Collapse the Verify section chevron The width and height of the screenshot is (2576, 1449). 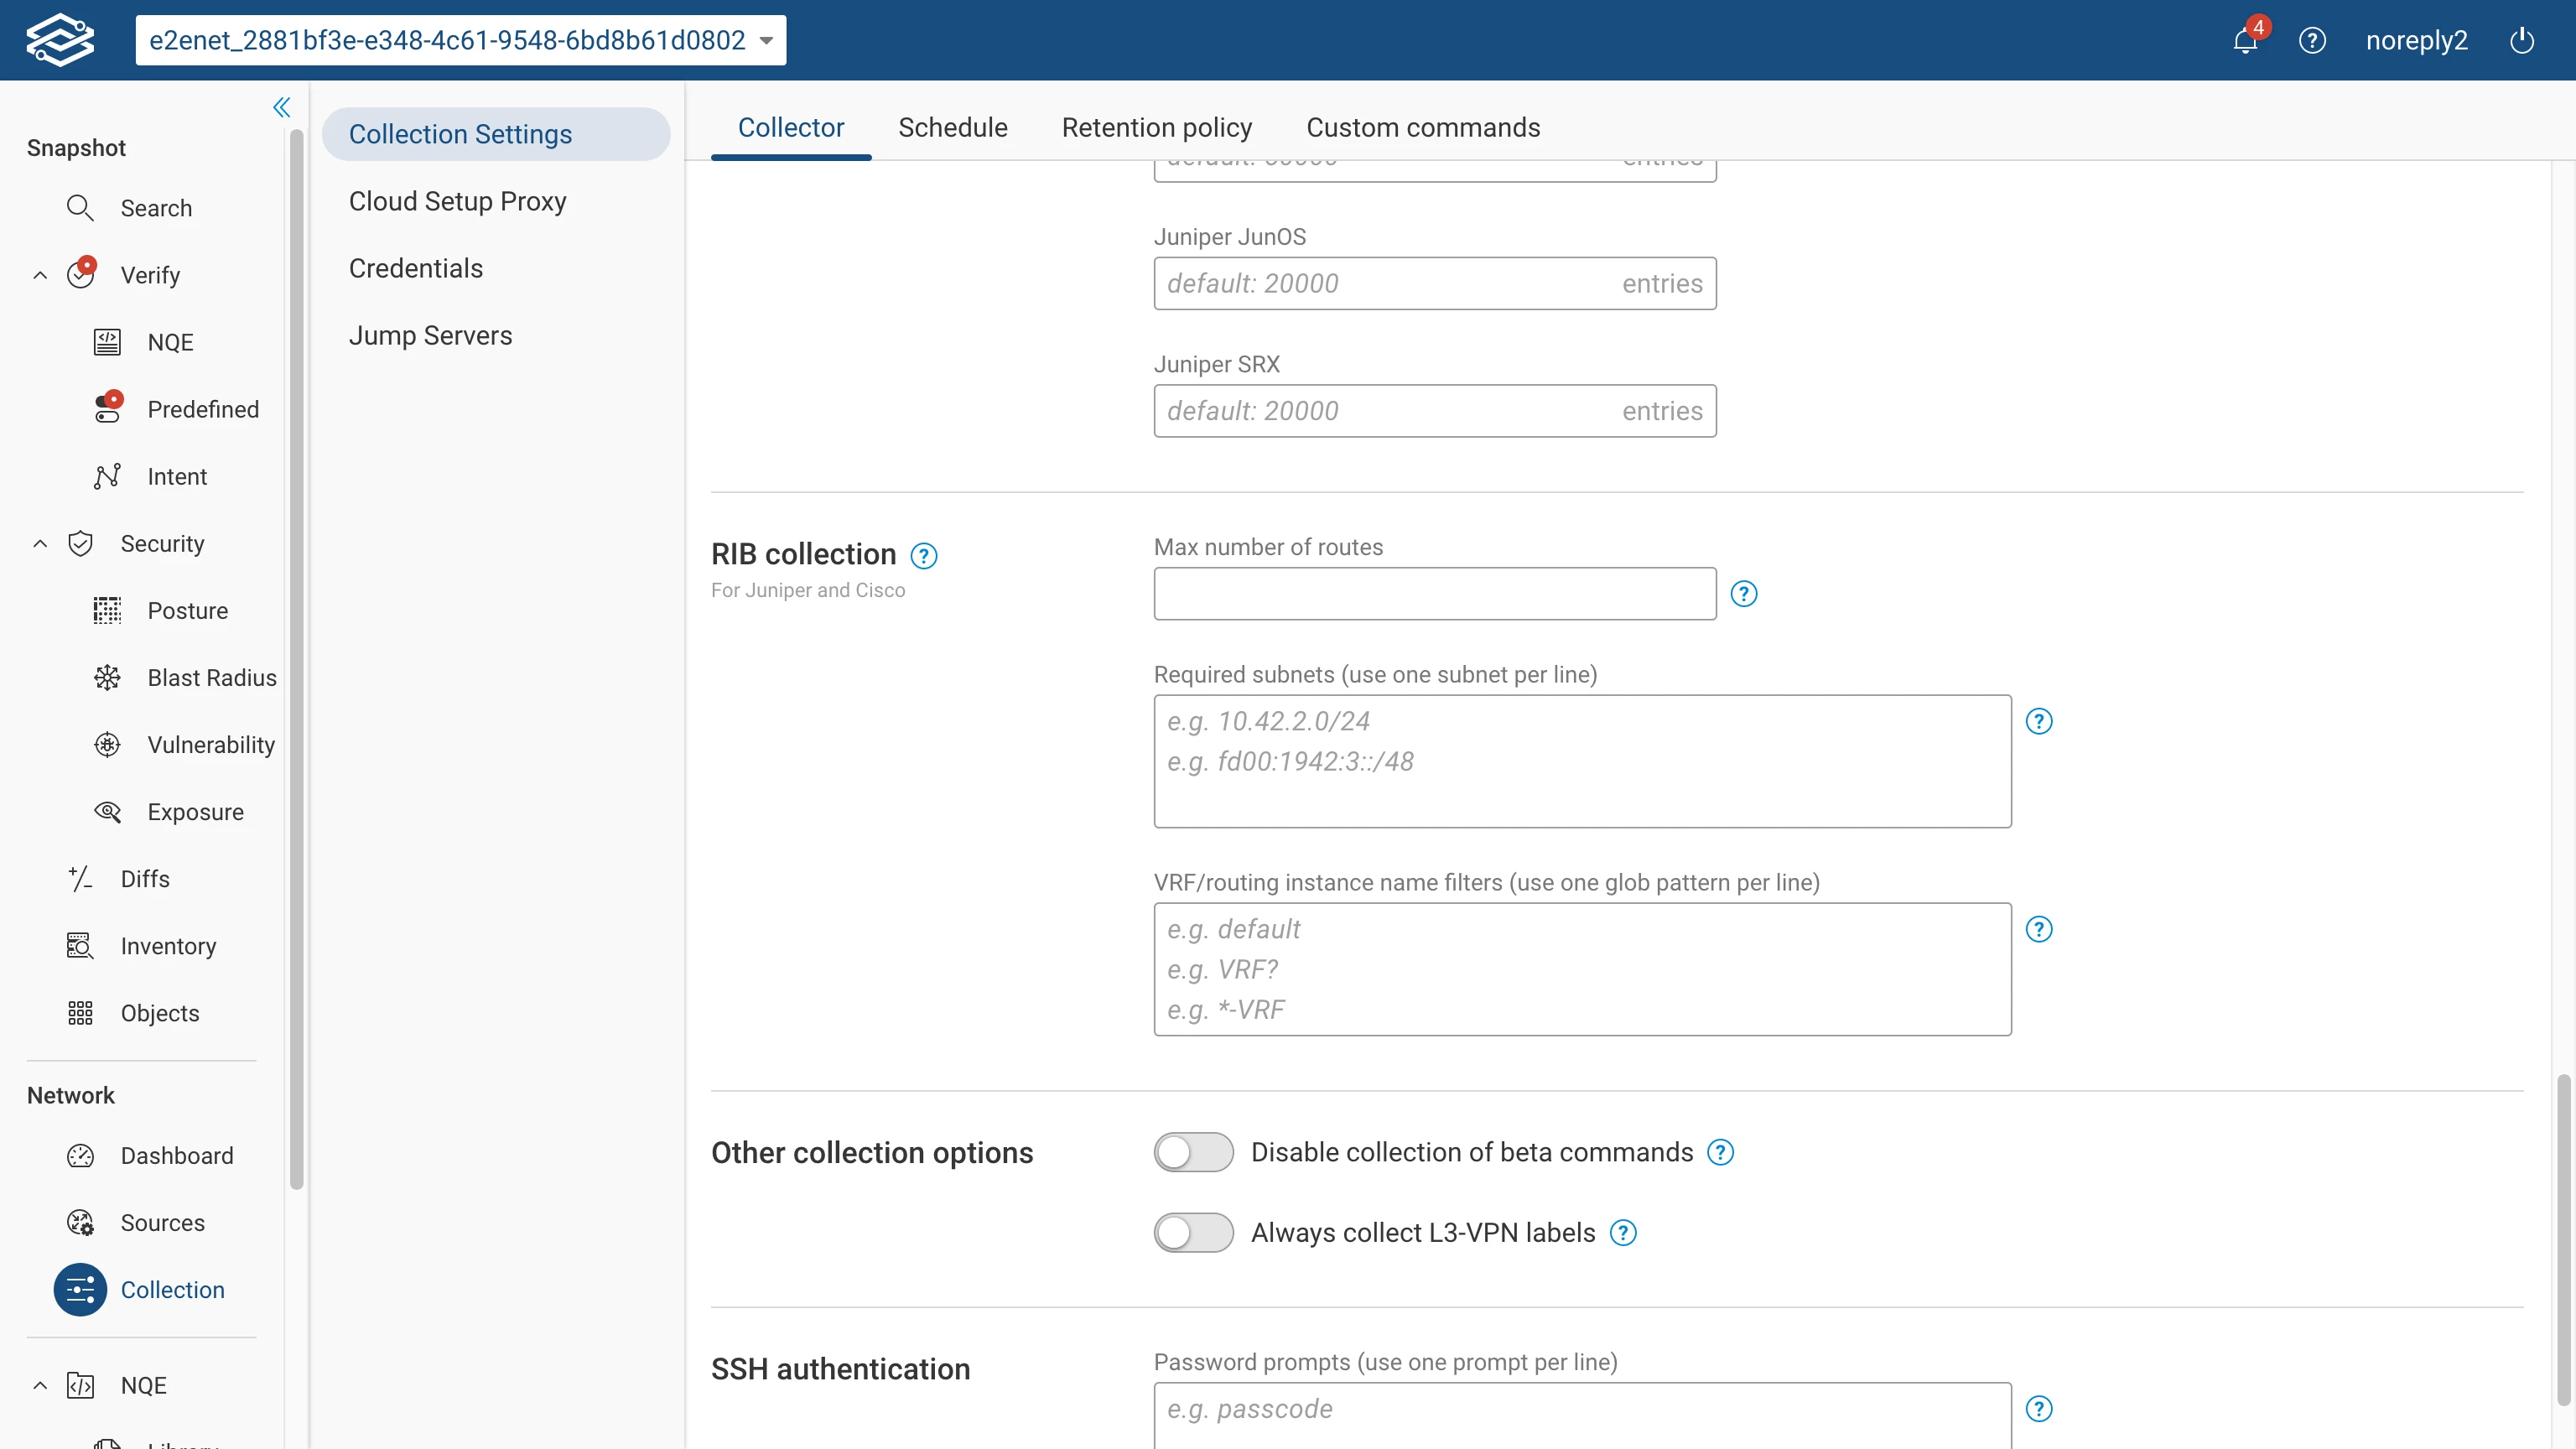40,275
